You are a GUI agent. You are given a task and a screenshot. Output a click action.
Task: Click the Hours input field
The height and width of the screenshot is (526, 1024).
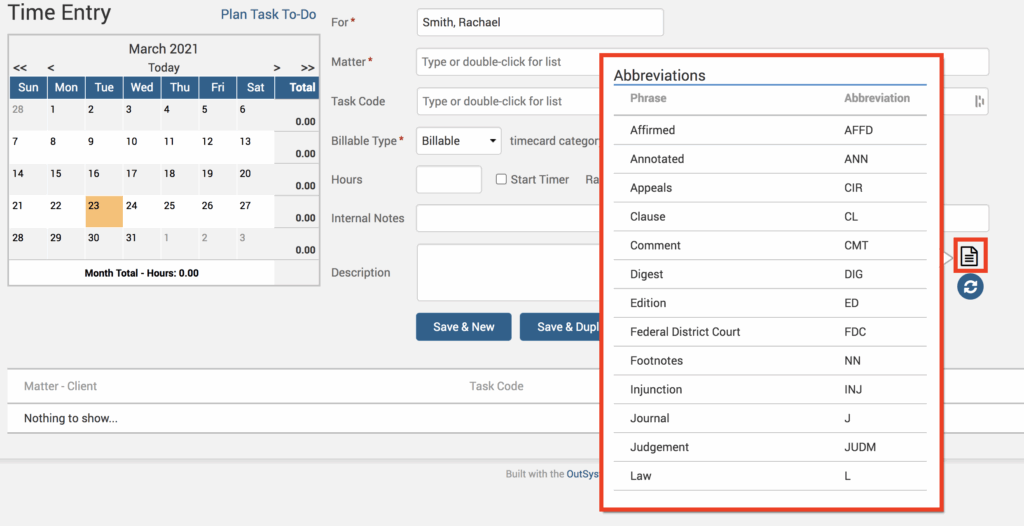tap(448, 180)
